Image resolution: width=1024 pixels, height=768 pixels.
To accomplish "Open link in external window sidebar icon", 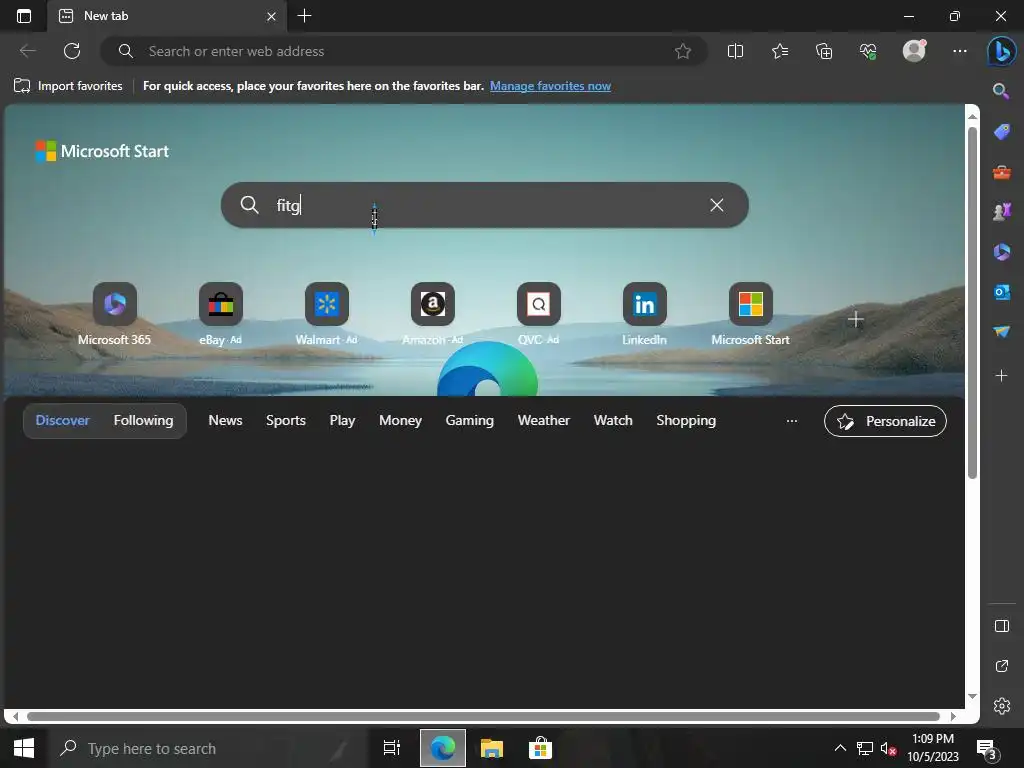I will 1002,666.
